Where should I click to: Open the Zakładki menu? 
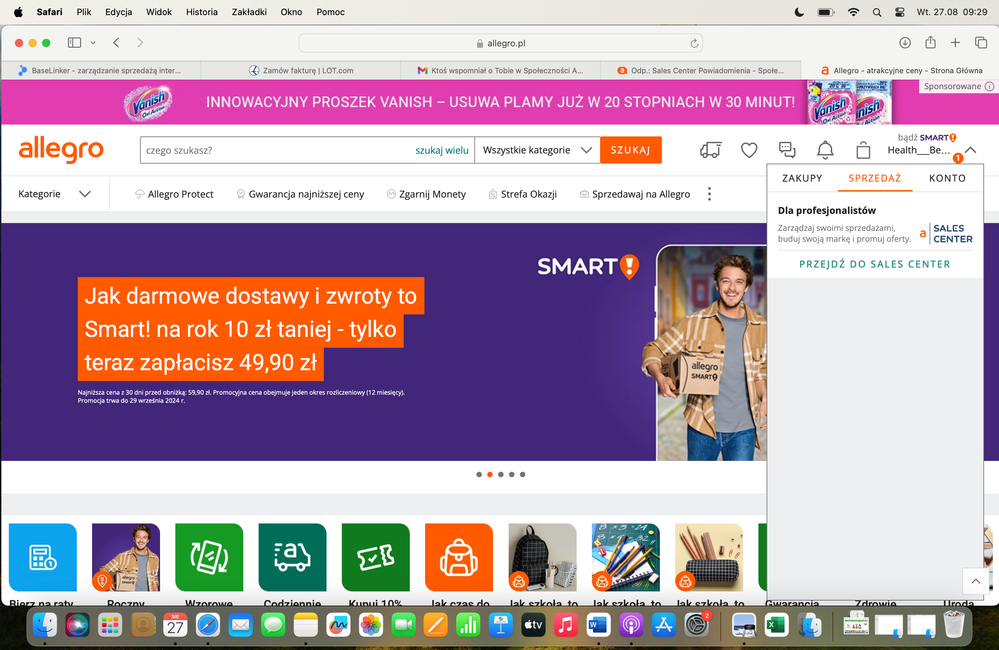(x=249, y=12)
